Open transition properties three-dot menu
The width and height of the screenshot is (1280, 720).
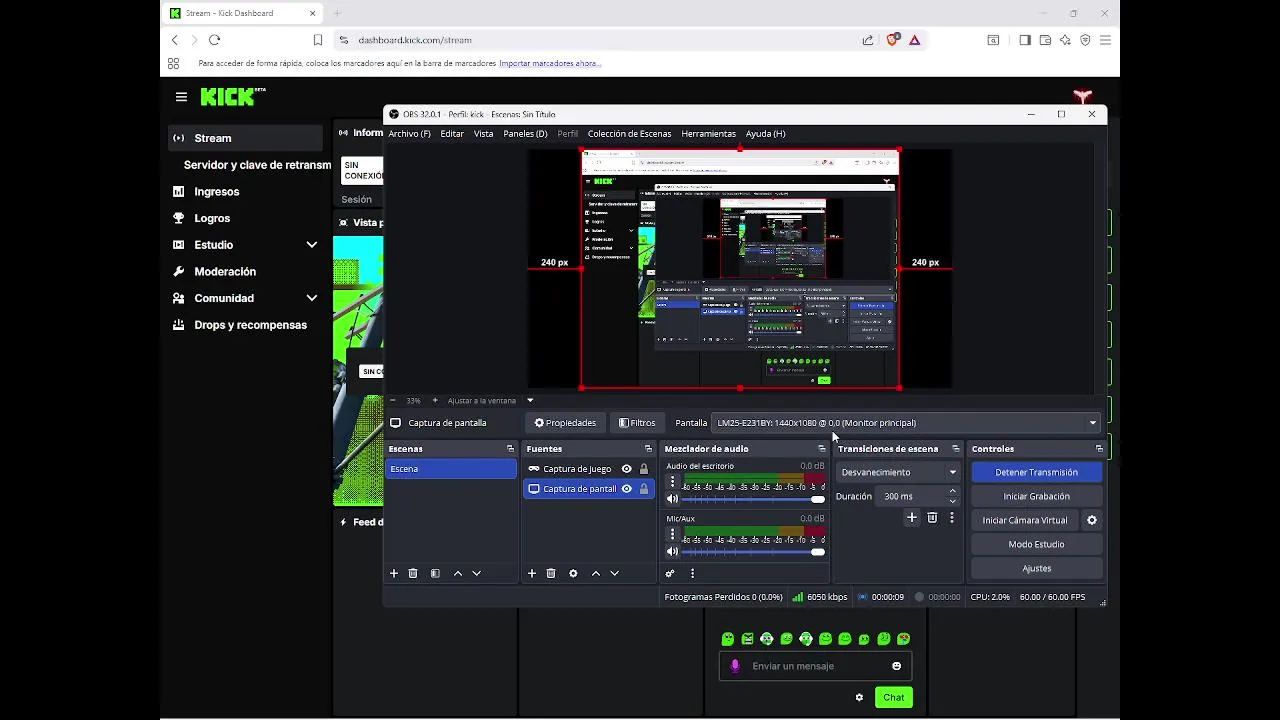[952, 517]
